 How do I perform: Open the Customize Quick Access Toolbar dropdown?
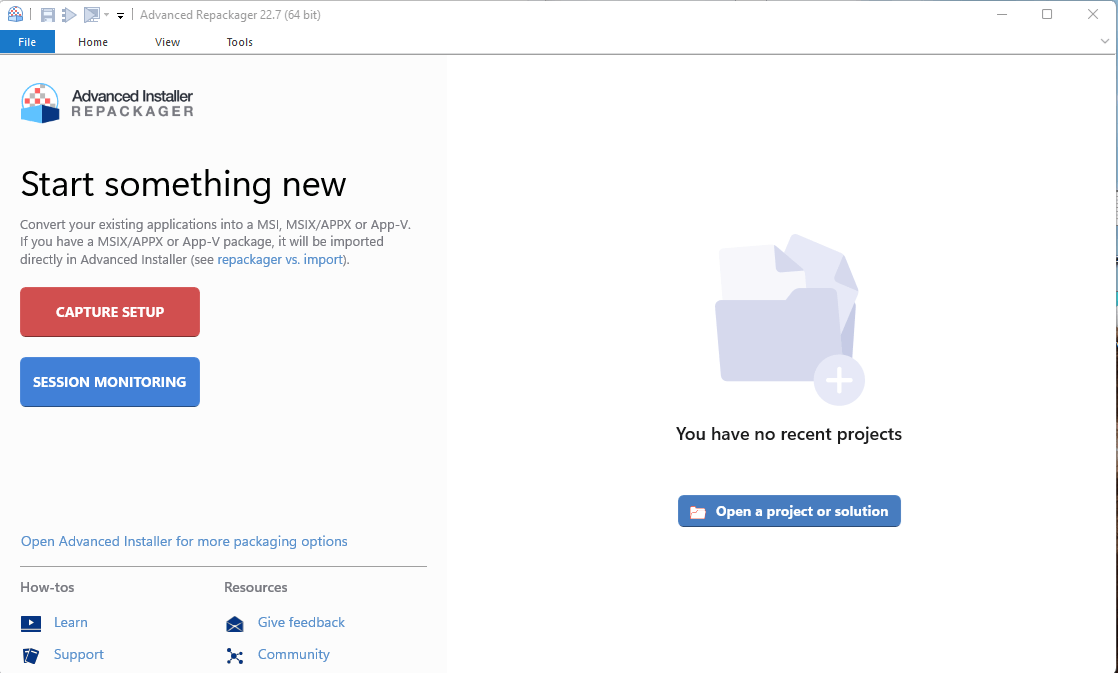click(x=120, y=16)
